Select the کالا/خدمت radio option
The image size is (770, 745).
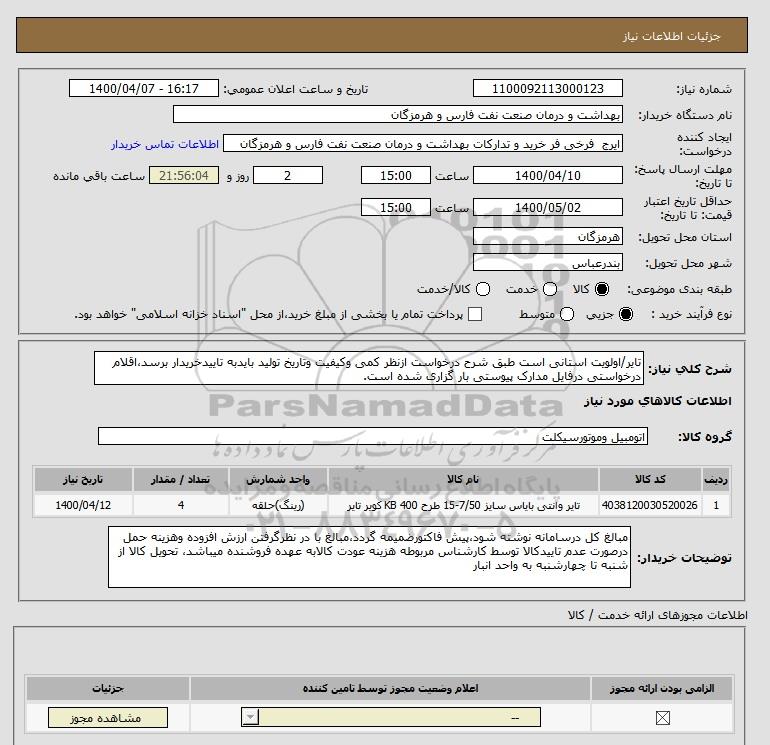tap(483, 289)
